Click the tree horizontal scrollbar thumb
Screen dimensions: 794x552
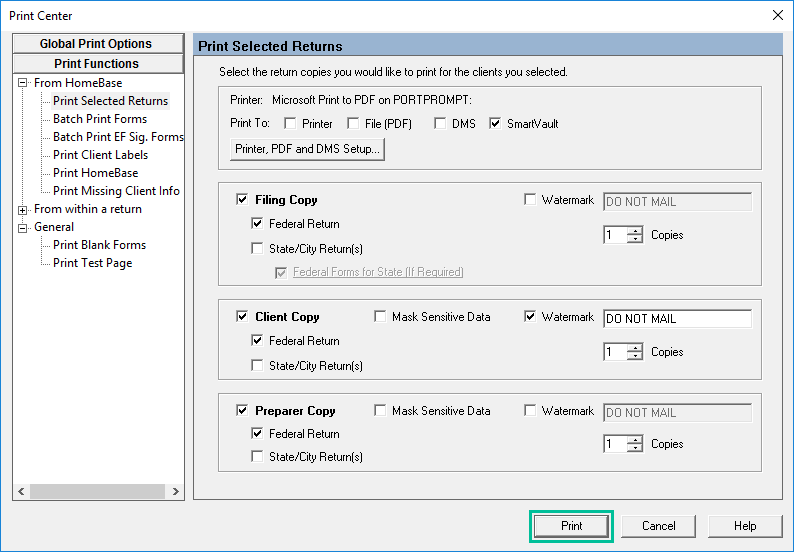point(97,491)
